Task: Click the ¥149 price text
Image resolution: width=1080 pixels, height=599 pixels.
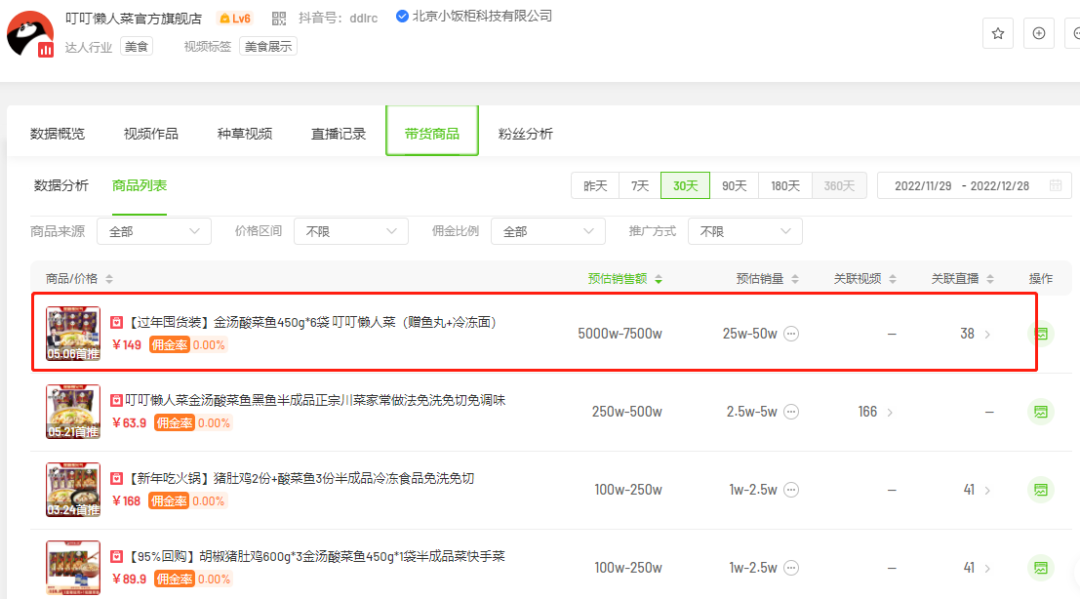Action: click(x=127, y=345)
